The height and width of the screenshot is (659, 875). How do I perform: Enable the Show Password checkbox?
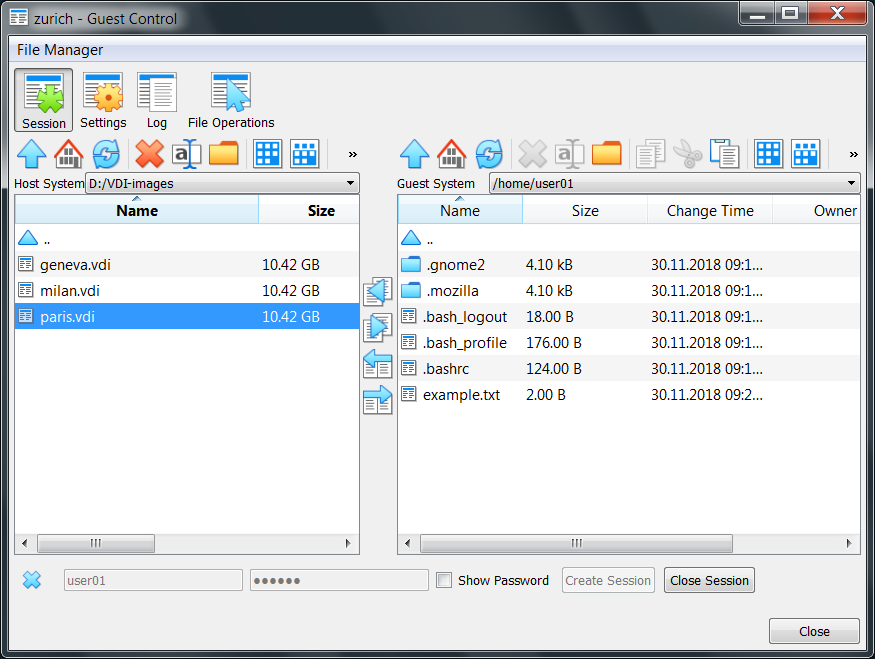pos(443,580)
